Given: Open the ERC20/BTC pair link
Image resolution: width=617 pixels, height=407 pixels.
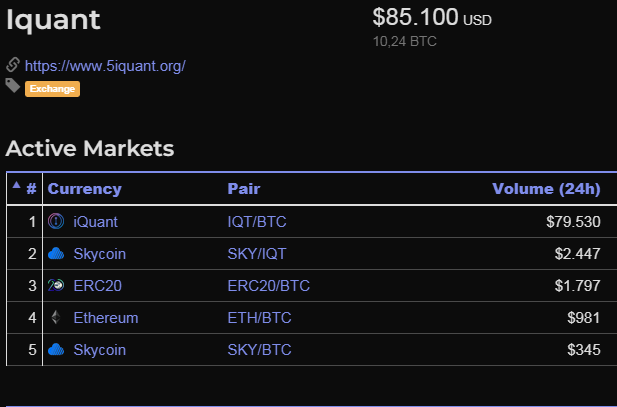Looking at the screenshot, I should (x=269, y=286).
